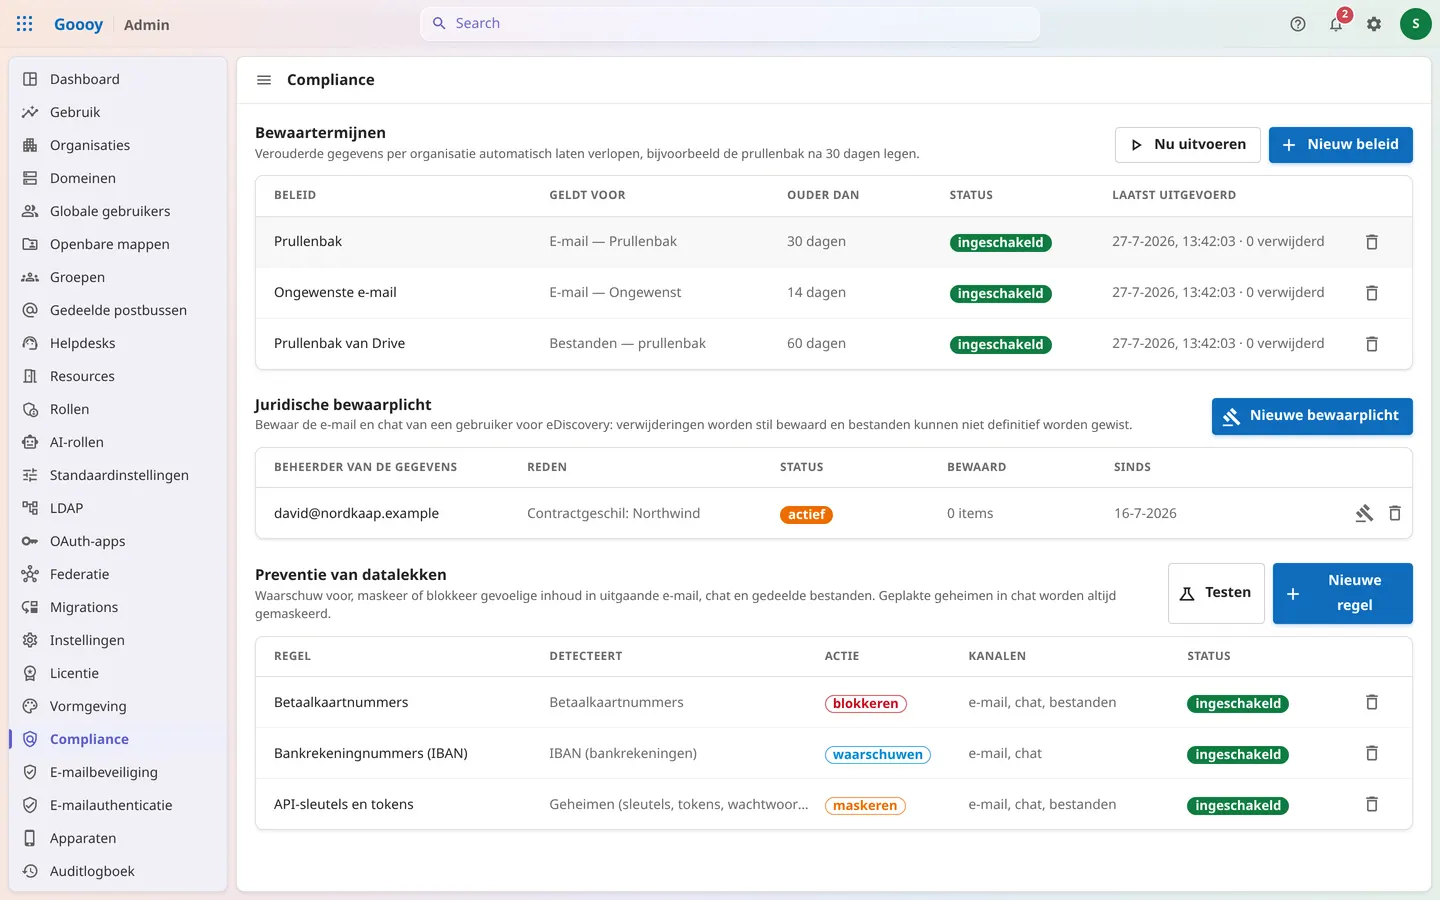1440x900 pixels.
Task: Open the user avatar S menu
Action: 1416,24
